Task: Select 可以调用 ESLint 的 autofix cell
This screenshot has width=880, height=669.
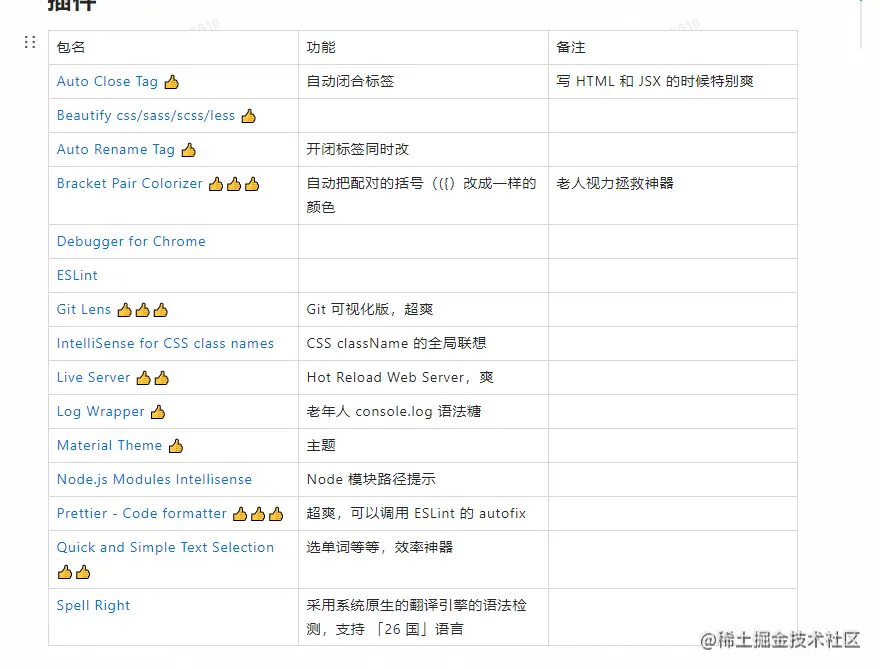Action: tap(423, 514)
